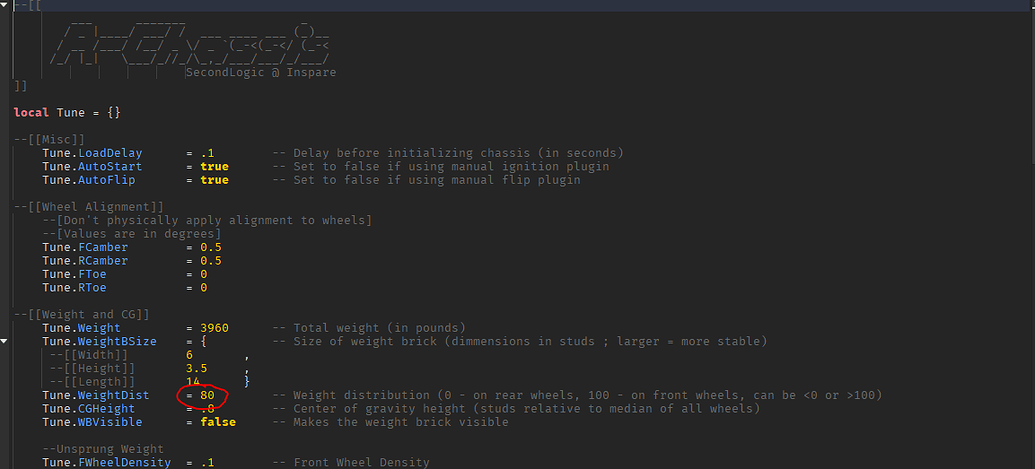Collapse the Tune.WeightBSize table fold arrow

5,341
